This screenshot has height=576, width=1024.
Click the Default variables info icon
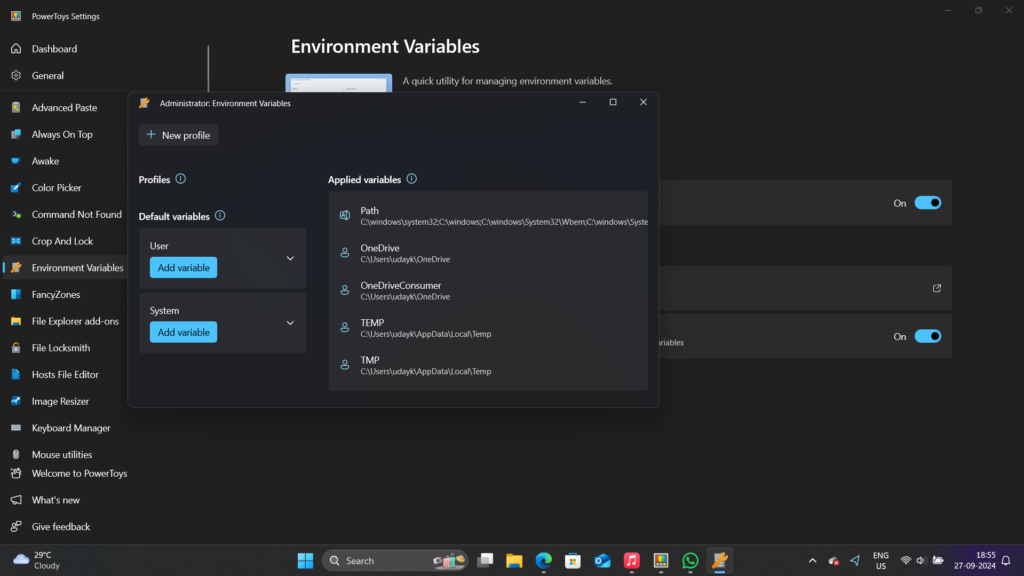pyautogui.click(x=220, y=216)
